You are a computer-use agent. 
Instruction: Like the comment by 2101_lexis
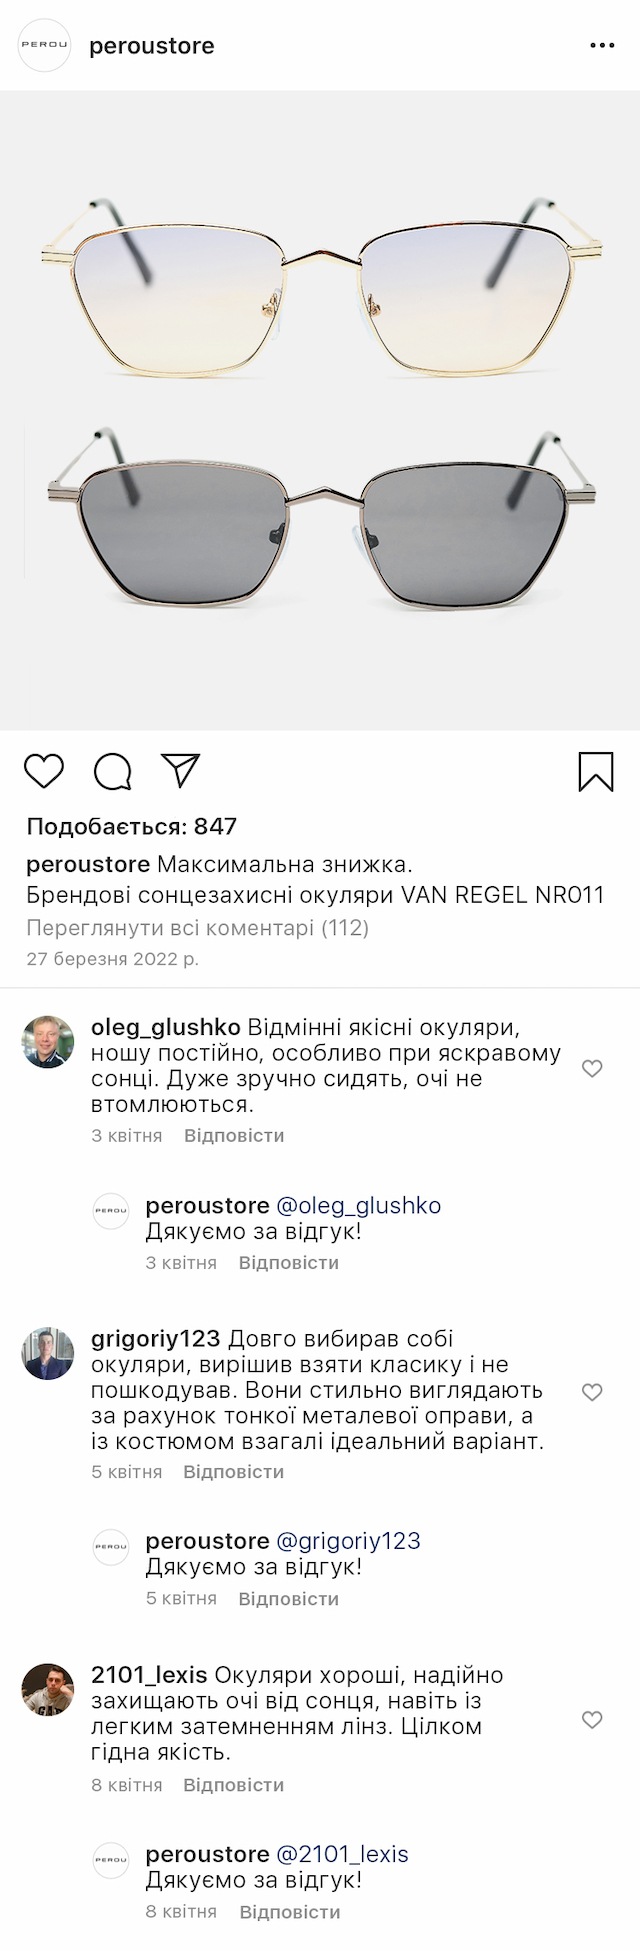coord(592,1719)
